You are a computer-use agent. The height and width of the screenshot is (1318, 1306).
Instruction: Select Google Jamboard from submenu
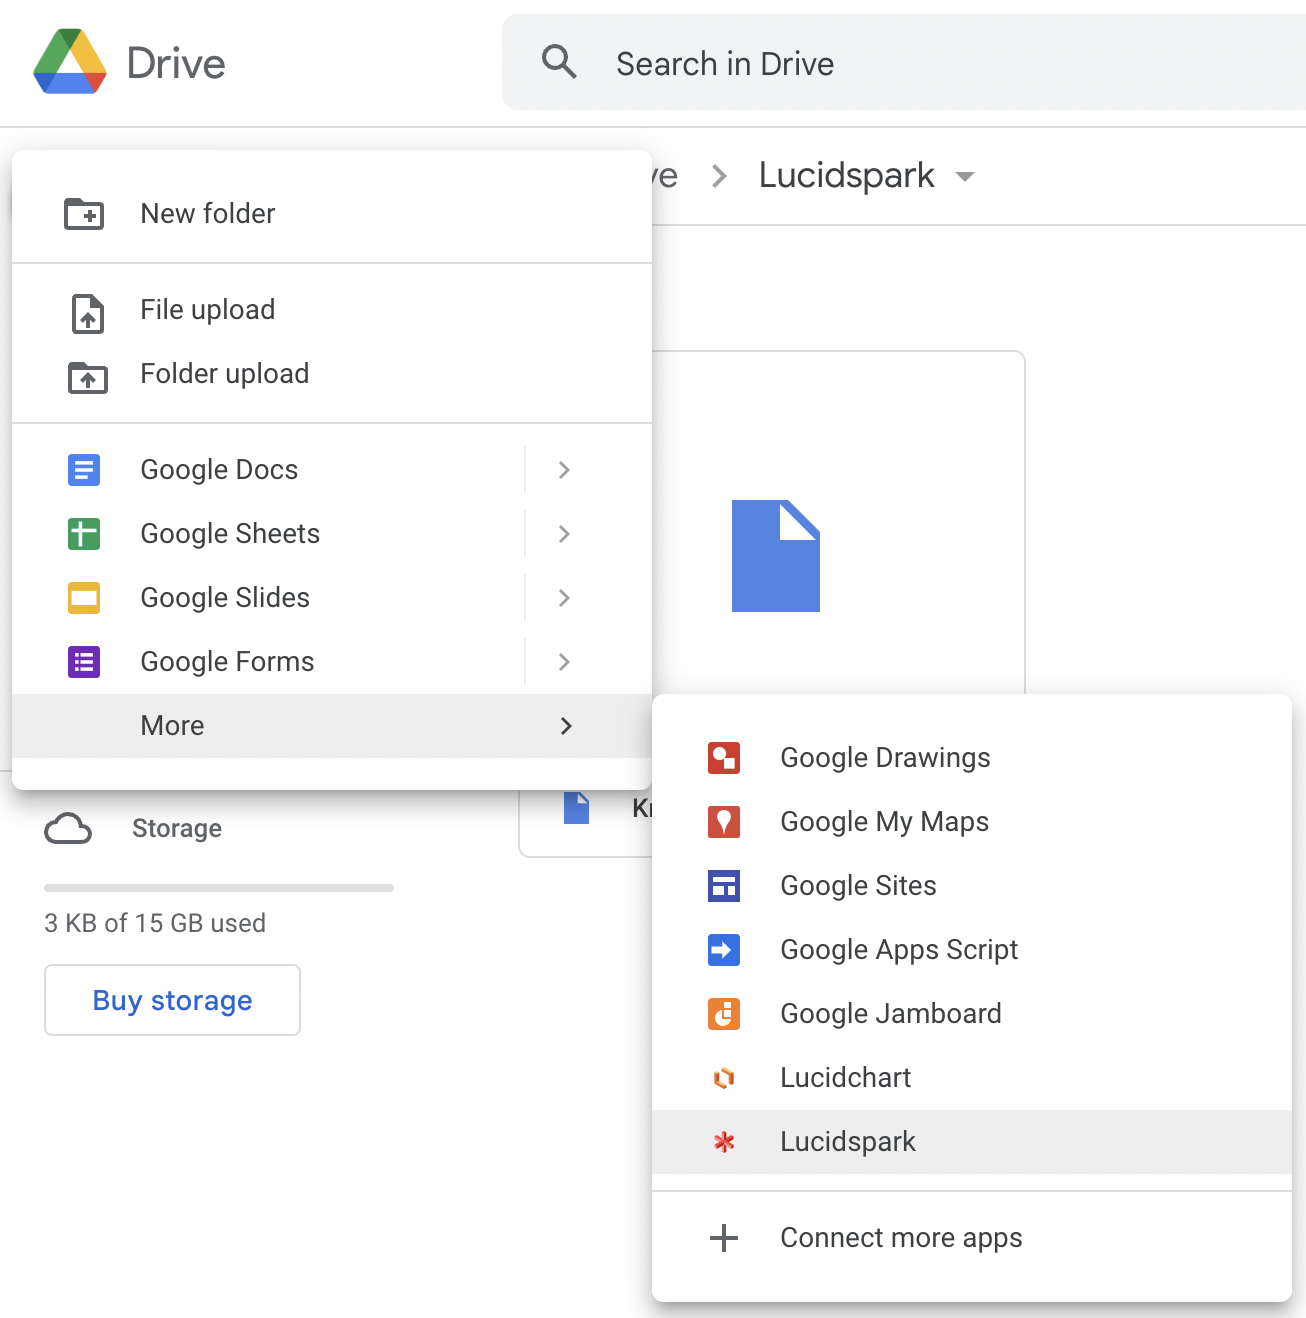pos(972,1014)
